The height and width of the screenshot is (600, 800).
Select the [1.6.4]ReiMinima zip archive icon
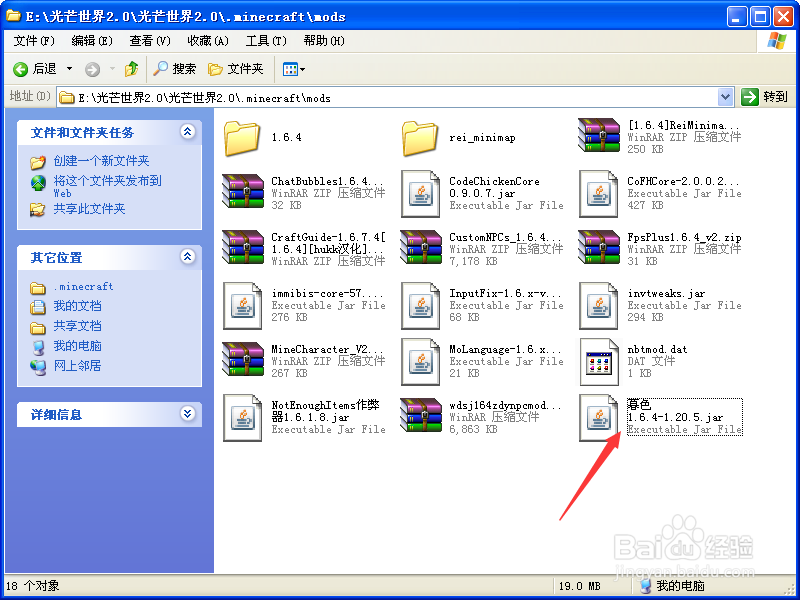pyautogui.click(x=598, y=136)
